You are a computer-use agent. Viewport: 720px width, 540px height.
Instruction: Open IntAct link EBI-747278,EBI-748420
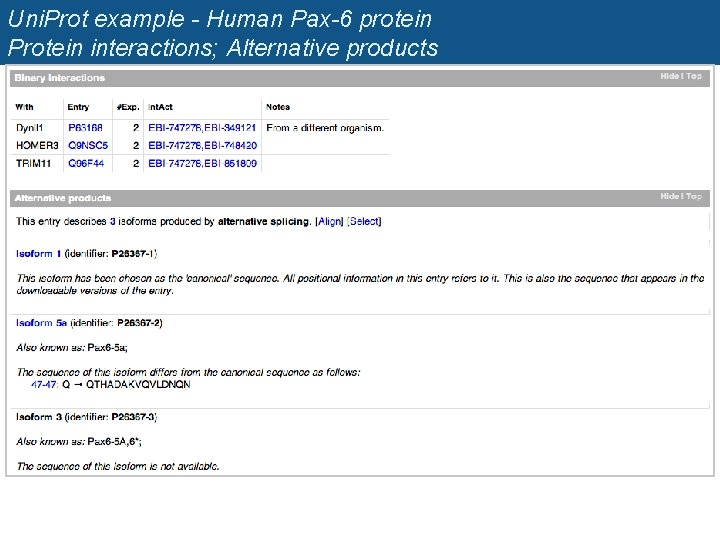tap(202, 146)
